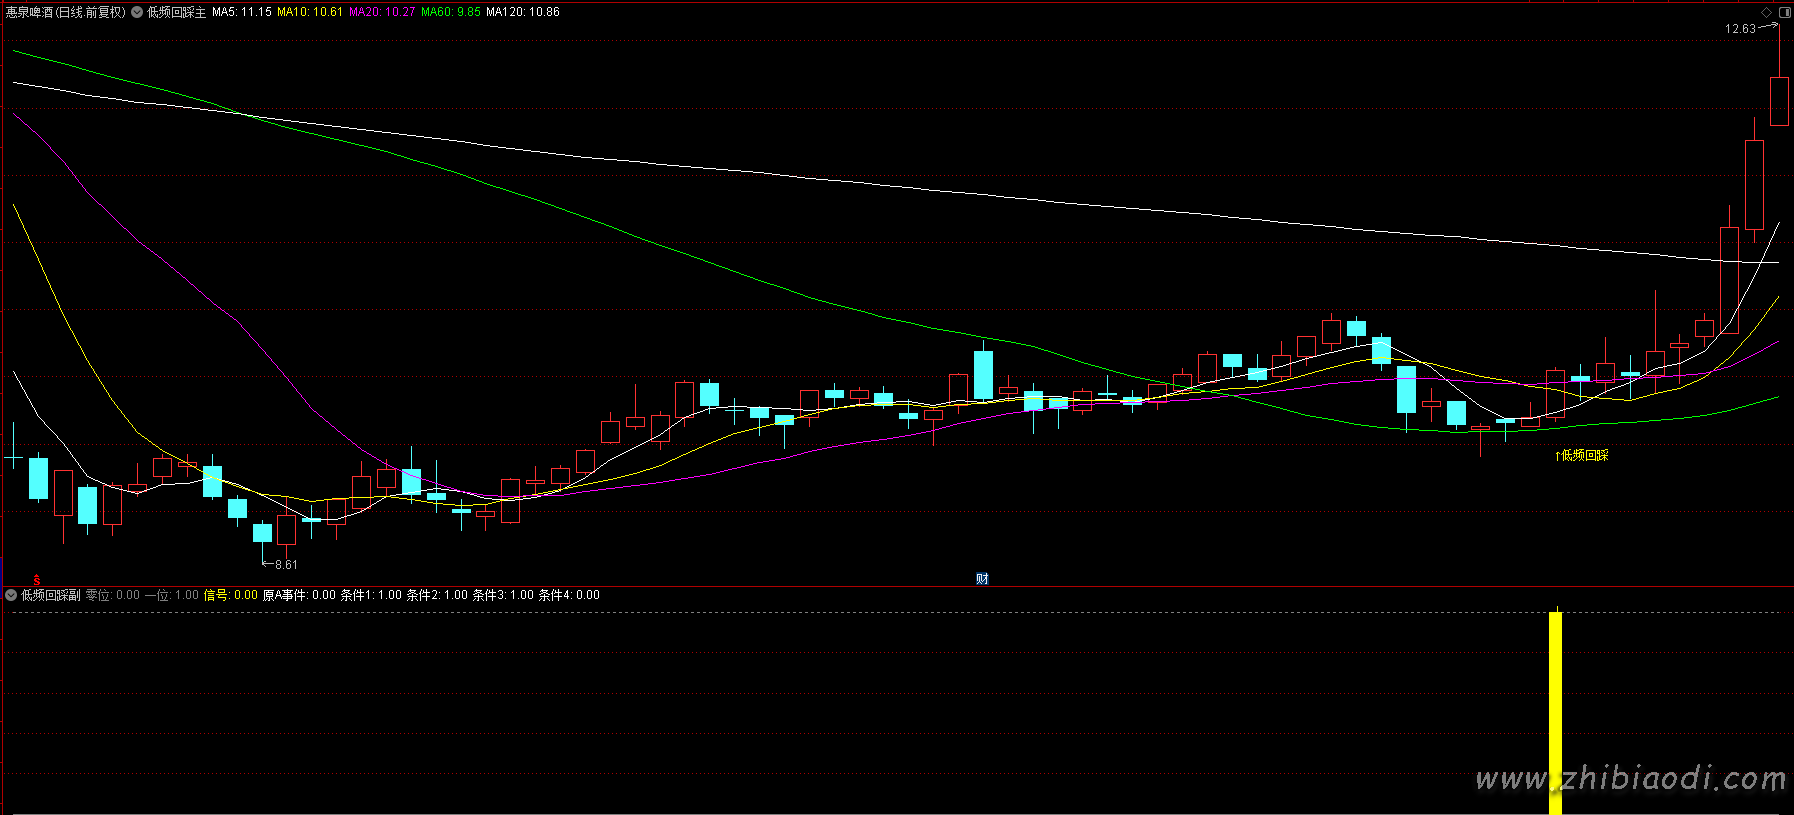This screenshot has height=815, width=1794.
Task: Click the last red candlestick at the far right
Action: click(1779, 101)
